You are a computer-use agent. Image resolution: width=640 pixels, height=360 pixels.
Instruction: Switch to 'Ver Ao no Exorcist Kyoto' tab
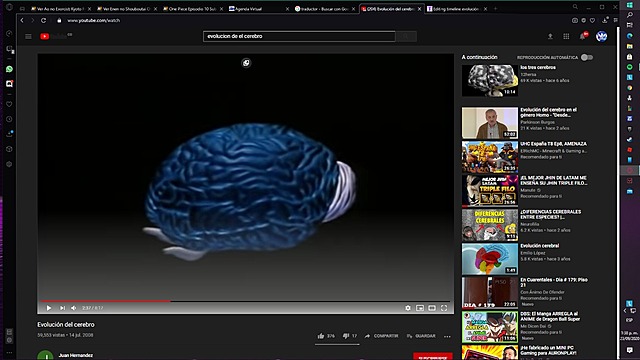click(x=60, y=9)
